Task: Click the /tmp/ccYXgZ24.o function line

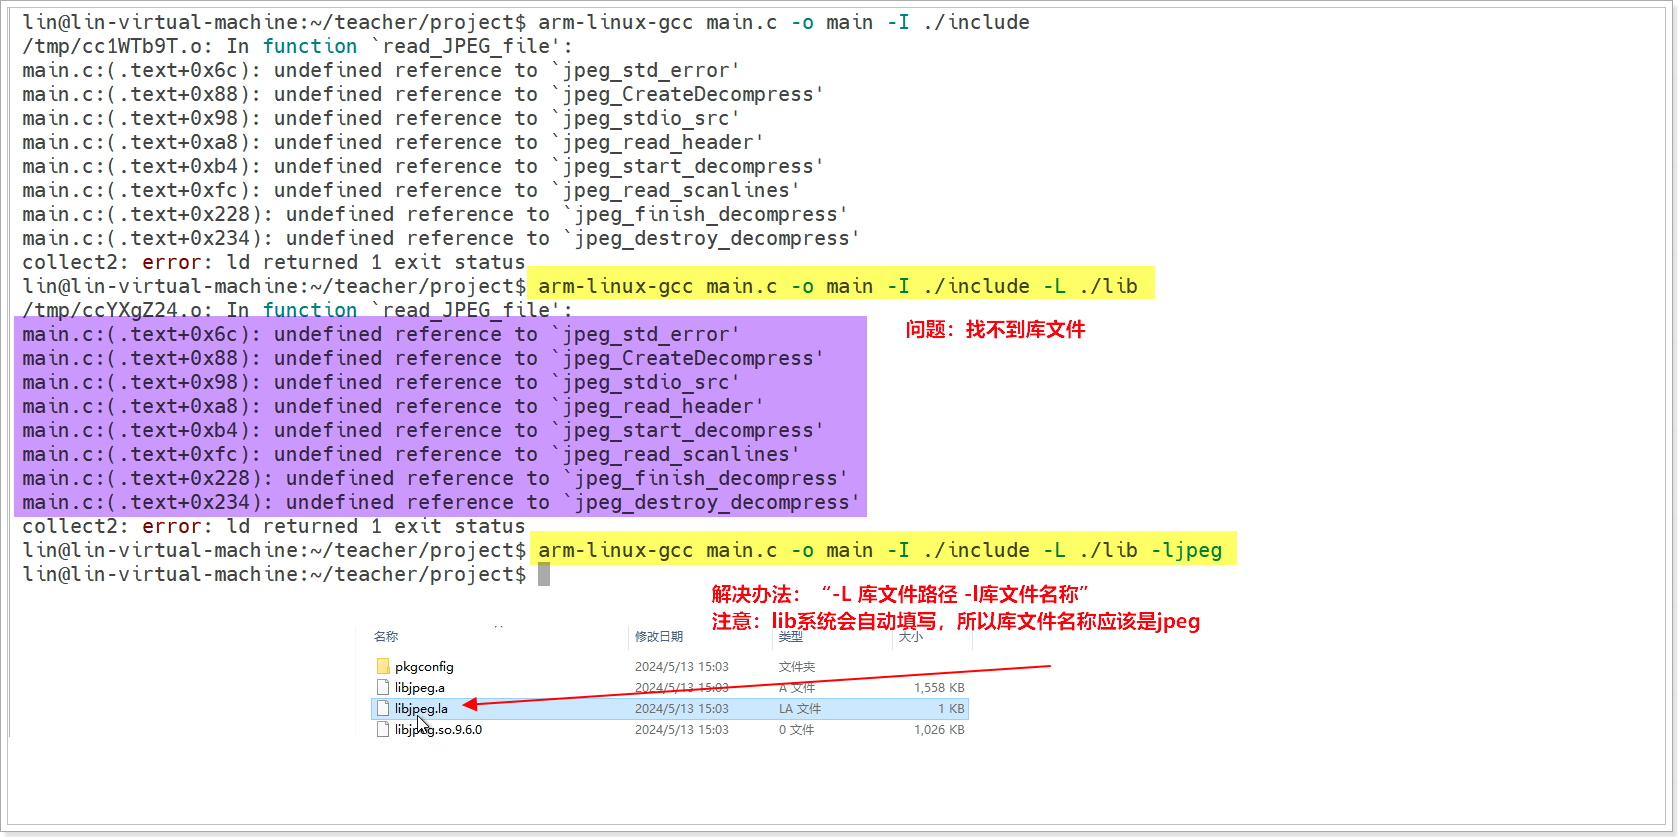Action: tap(298, 310)
